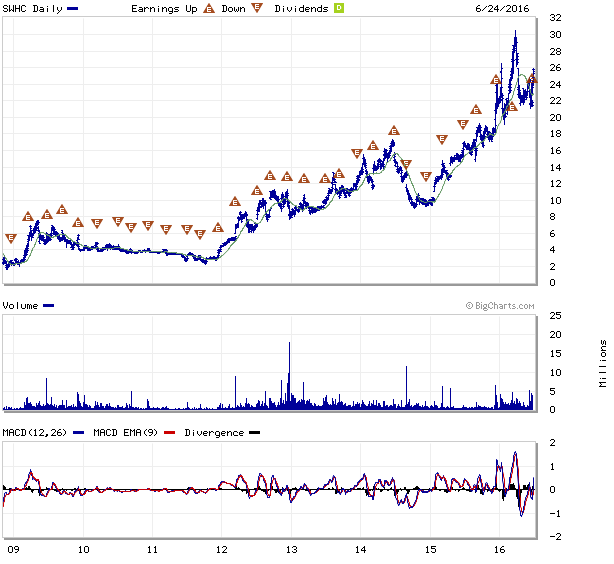Click the green Dividends D legend icon
The width and height of the screenshot is (614, 564).
click(x=338, y=8)
